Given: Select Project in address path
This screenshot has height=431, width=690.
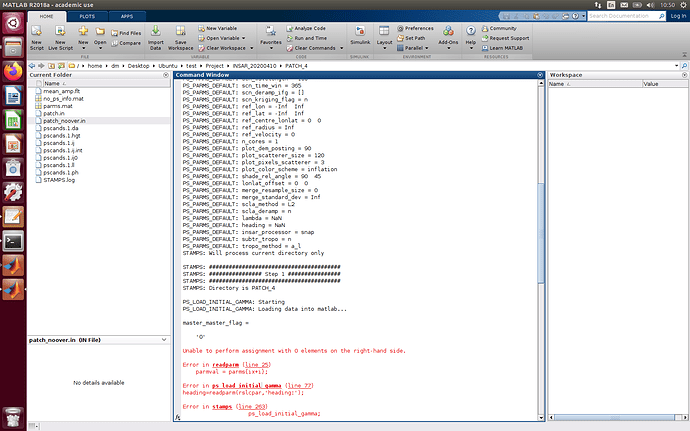Looking at the screenshot, I should [214, 66].
